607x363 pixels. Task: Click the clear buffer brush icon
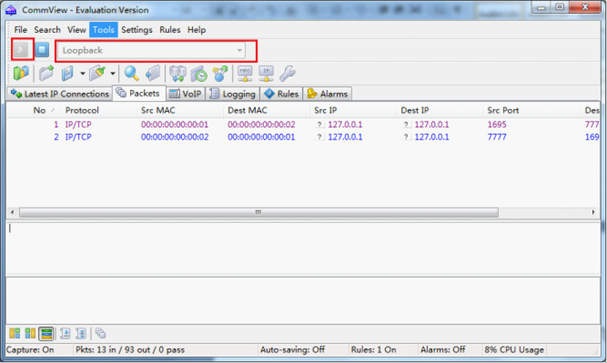coord(98,73)
